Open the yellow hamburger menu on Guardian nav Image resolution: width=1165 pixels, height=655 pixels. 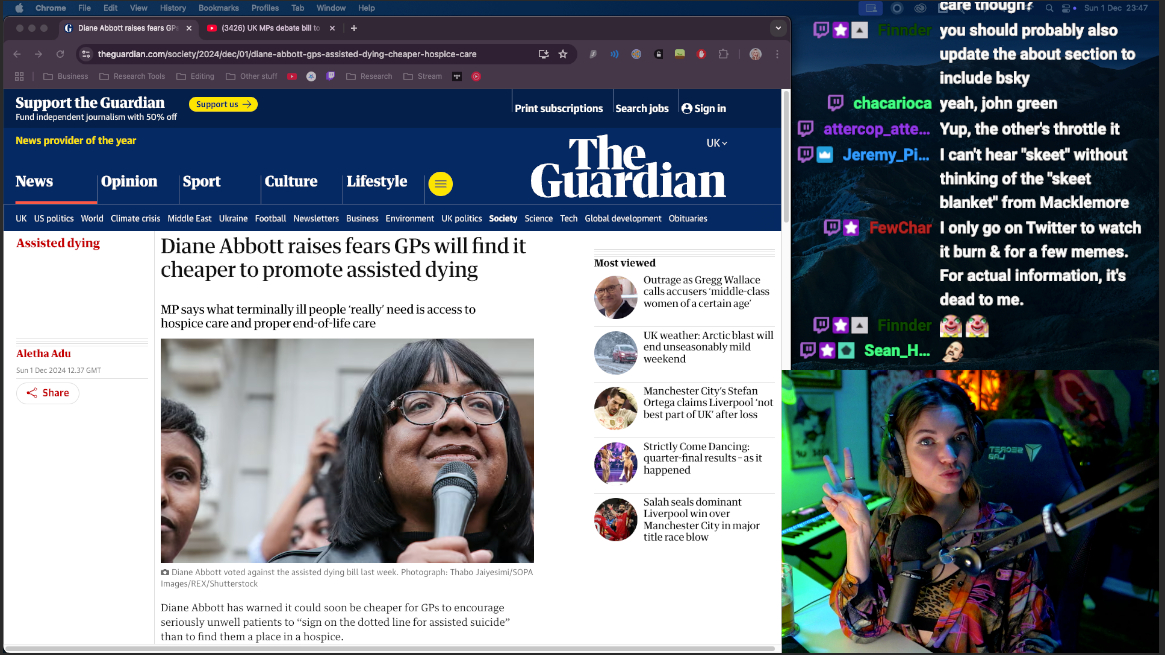coord(440,184)
